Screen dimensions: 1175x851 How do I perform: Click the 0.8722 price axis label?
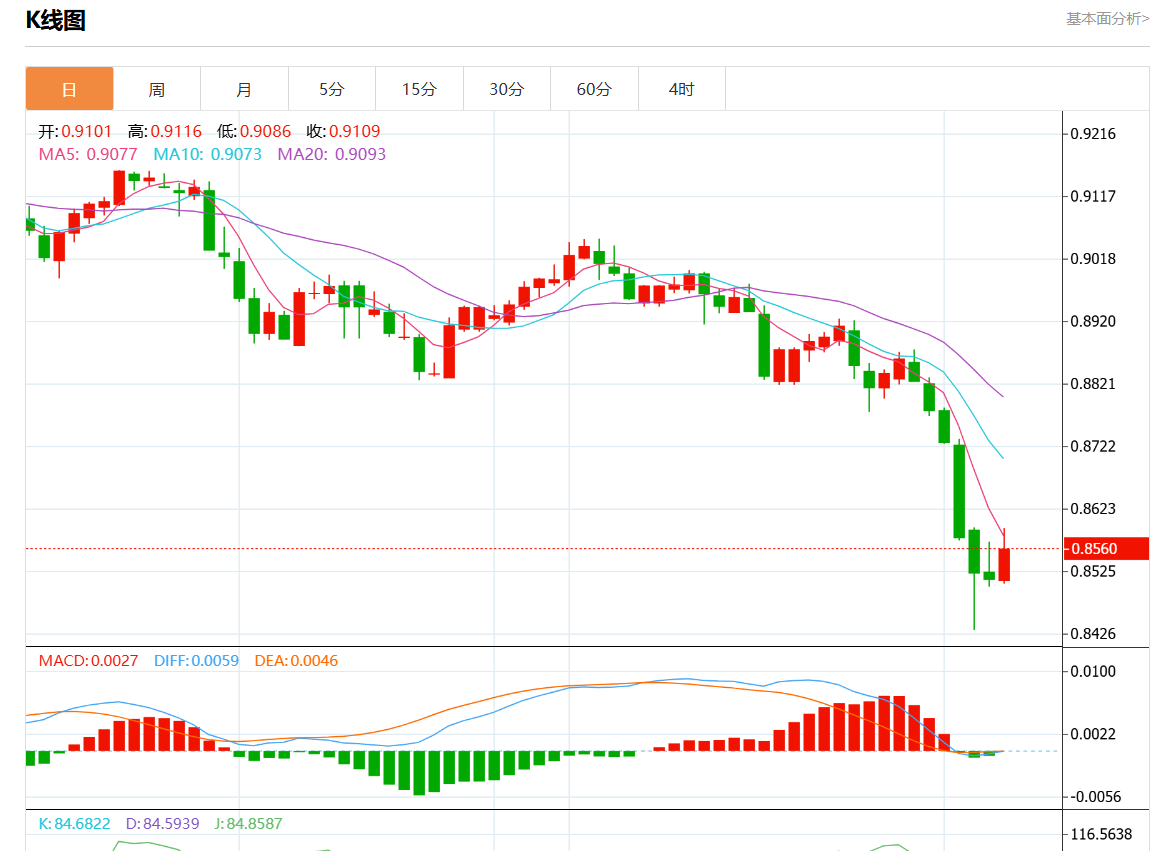pos(1093,446)
